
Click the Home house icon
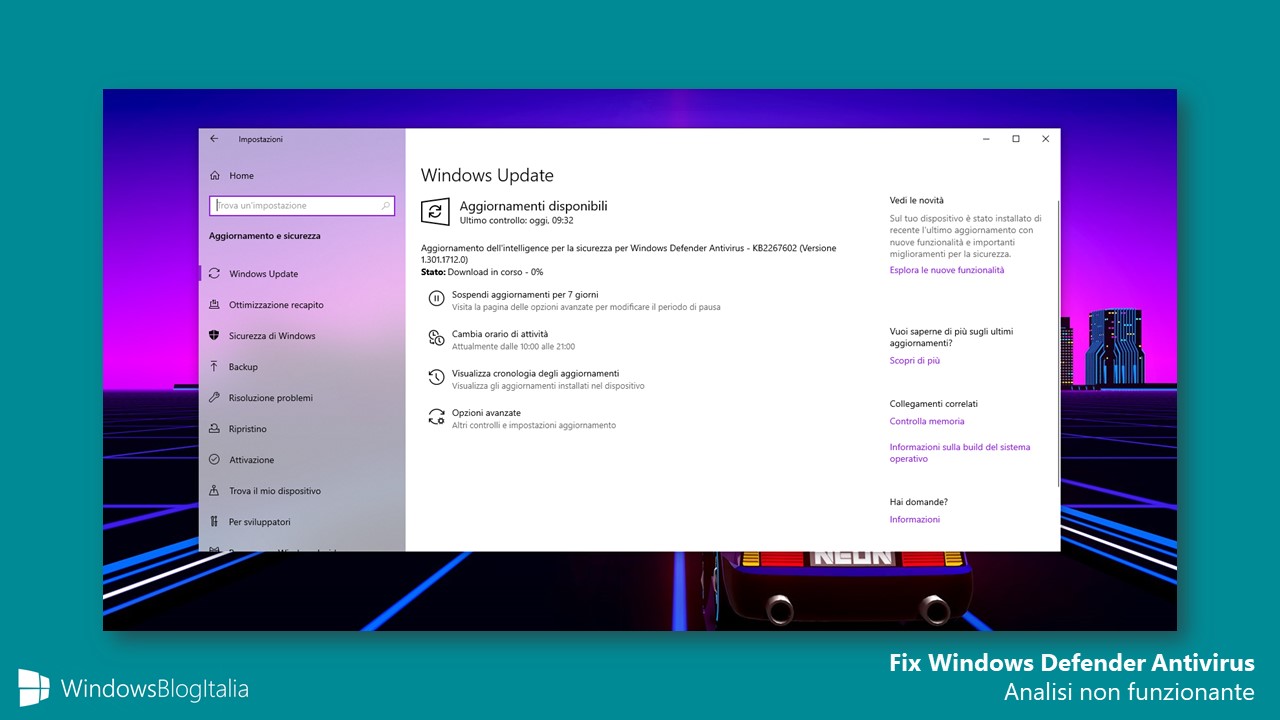(214, 175)
